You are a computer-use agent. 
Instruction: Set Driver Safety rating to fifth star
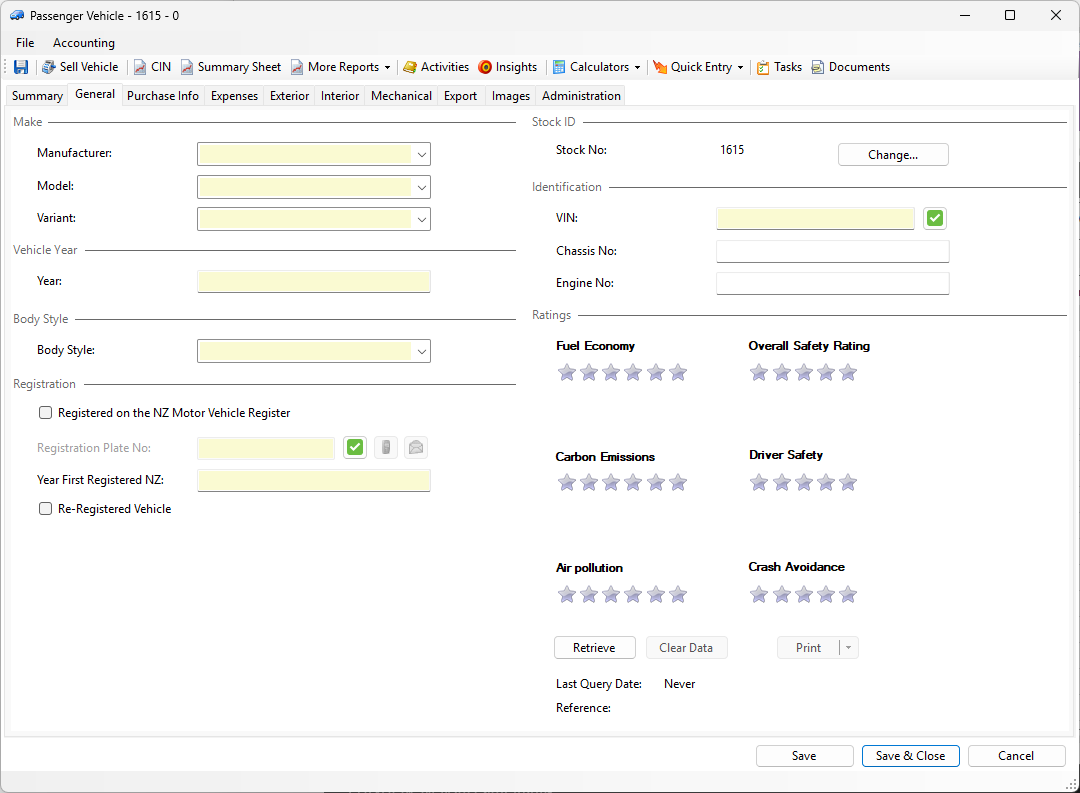tap(849, 483)
